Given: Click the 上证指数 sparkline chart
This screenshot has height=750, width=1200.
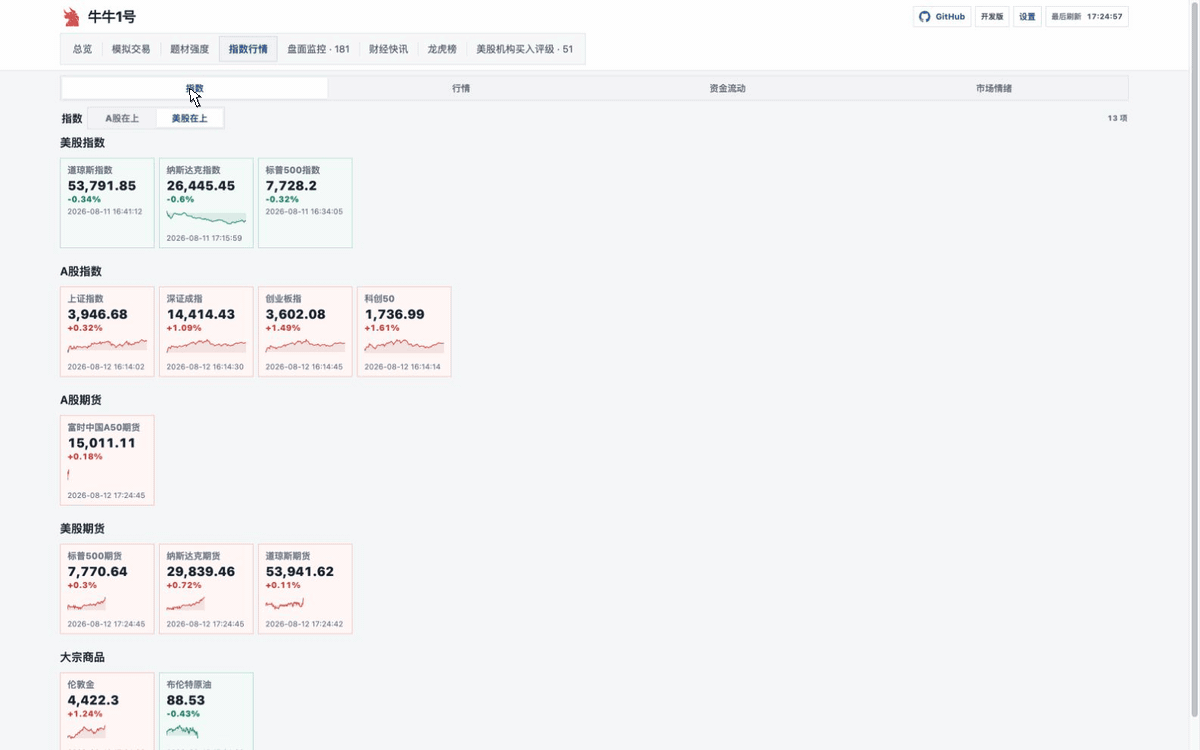Looking at the screenshot, I should point(107,346).
